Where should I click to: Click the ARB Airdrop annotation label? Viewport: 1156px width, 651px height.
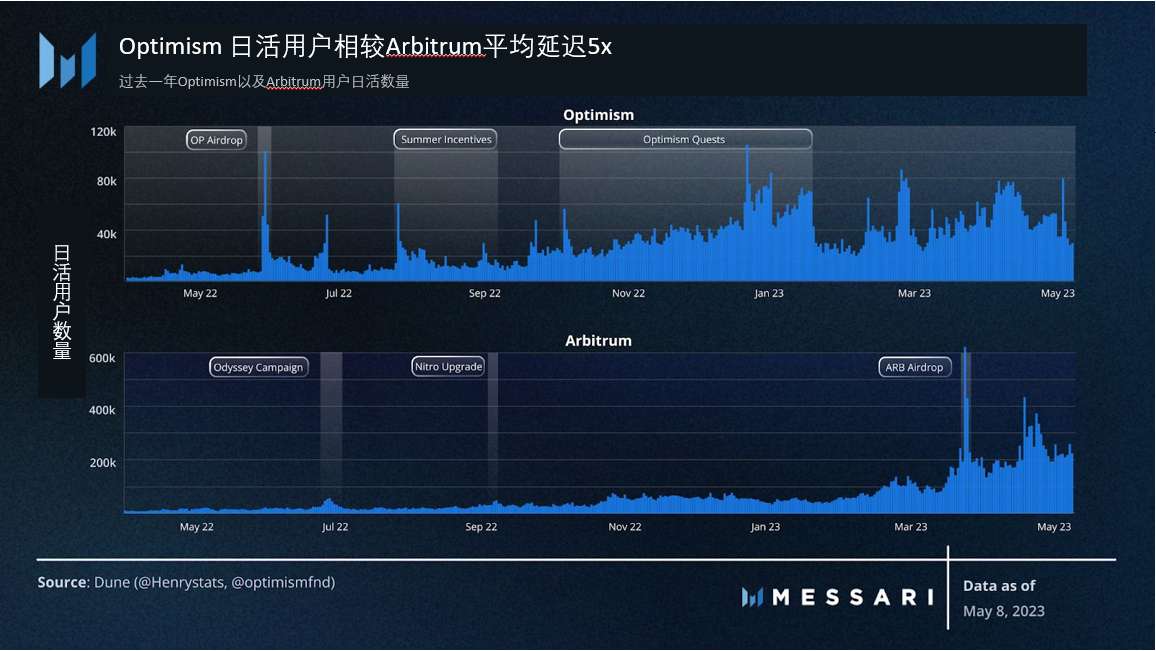(x=914, y=367)
